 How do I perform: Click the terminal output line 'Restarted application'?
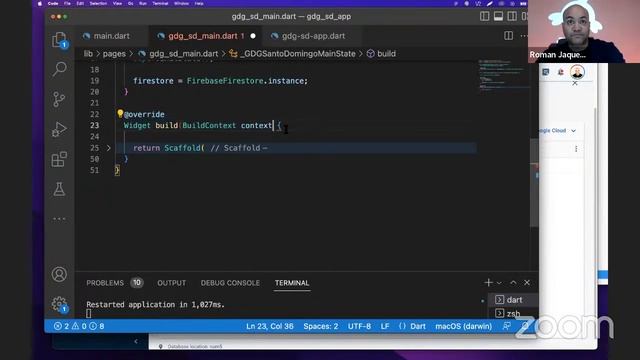[x=155, y=304]
